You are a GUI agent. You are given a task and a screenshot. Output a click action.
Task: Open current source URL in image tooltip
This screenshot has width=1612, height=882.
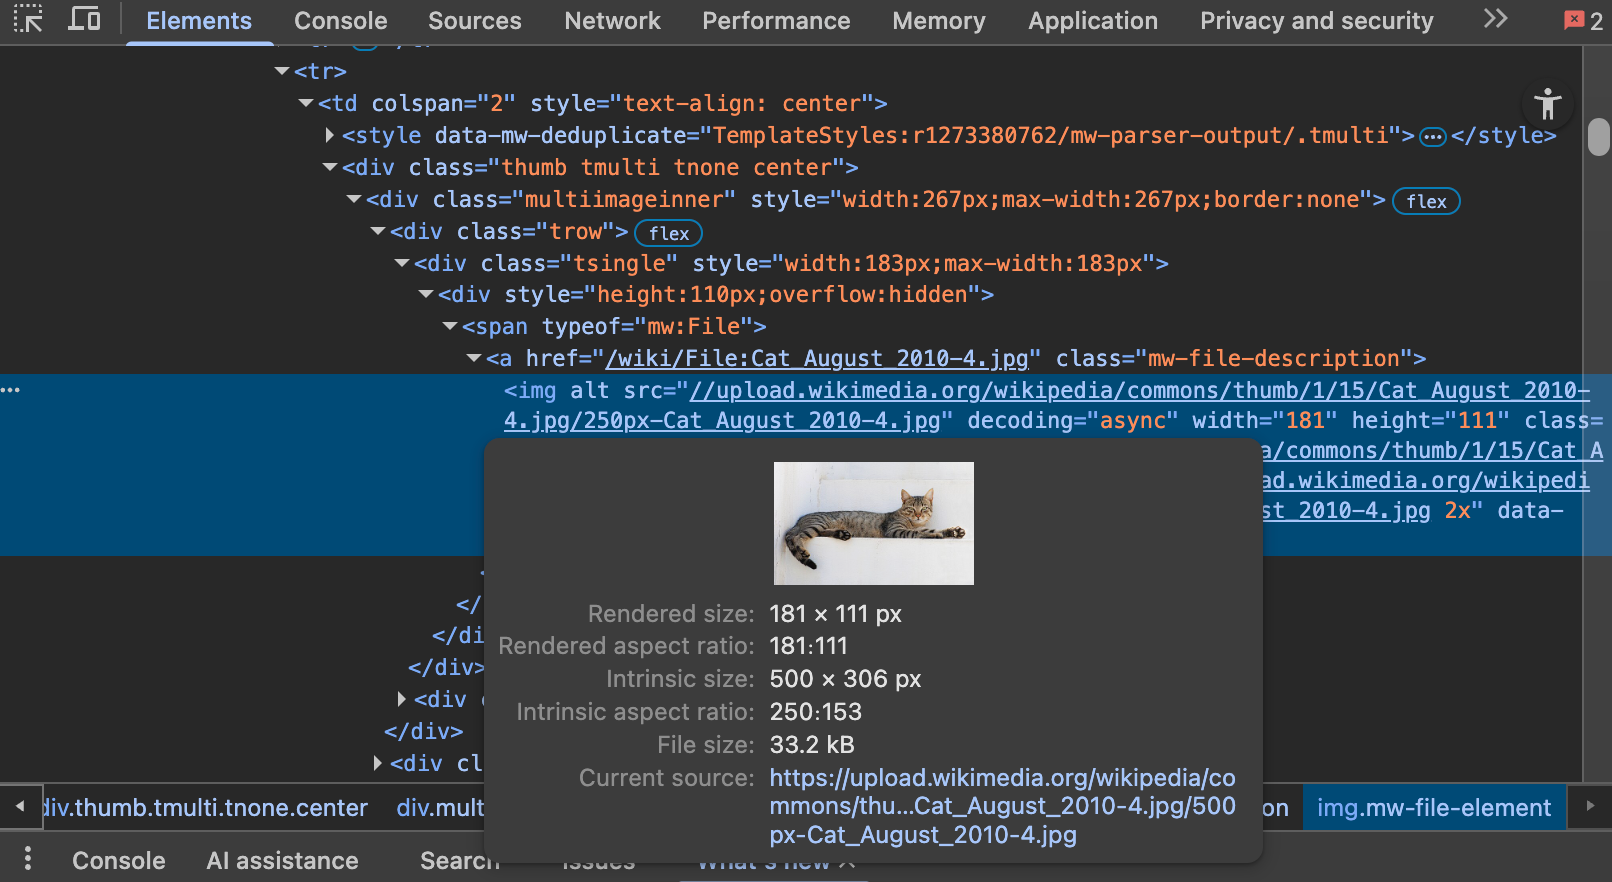click(1002, 806)
